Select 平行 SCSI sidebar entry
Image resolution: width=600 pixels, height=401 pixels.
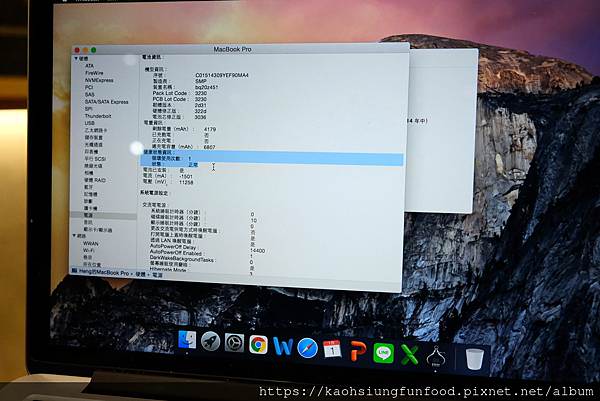click(95, 158)
